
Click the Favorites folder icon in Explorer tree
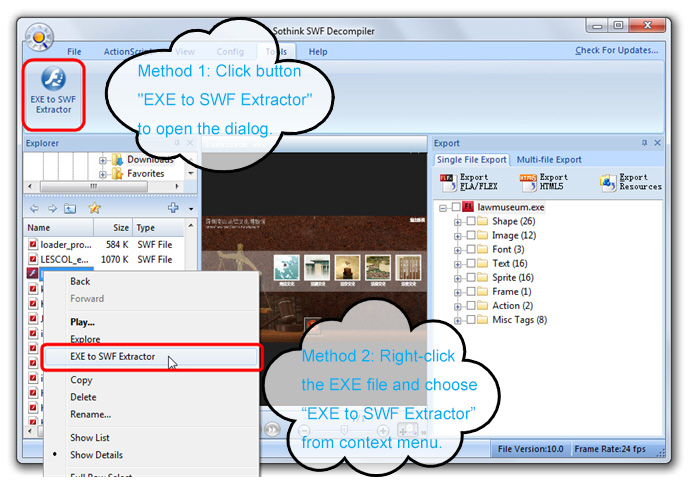pyautogui.click(x=117, y=174)
